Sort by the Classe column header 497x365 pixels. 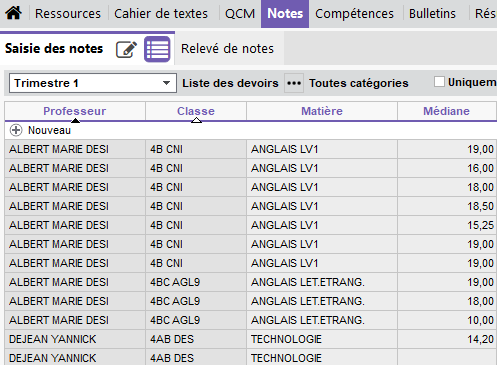pyautogui.click(x=196, y=111)
